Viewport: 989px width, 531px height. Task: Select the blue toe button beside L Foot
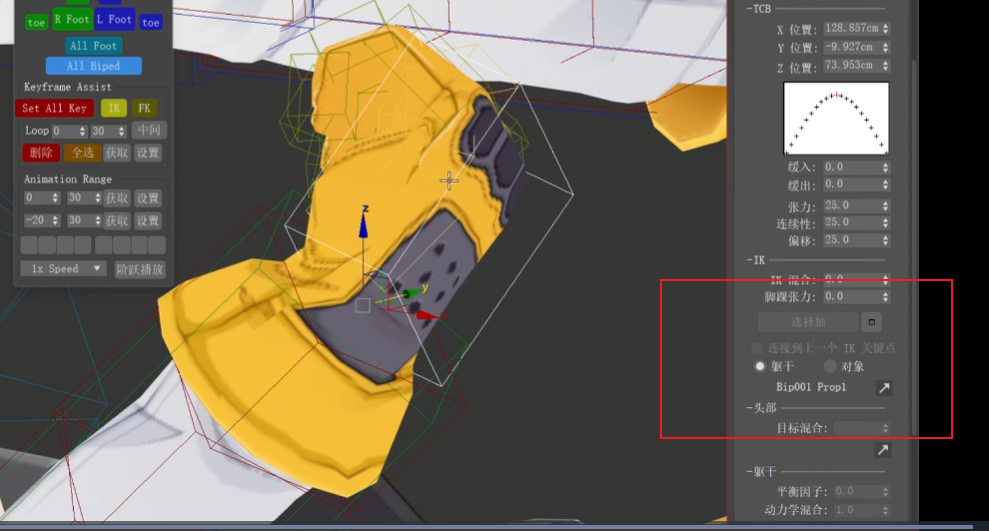[151, 22]
